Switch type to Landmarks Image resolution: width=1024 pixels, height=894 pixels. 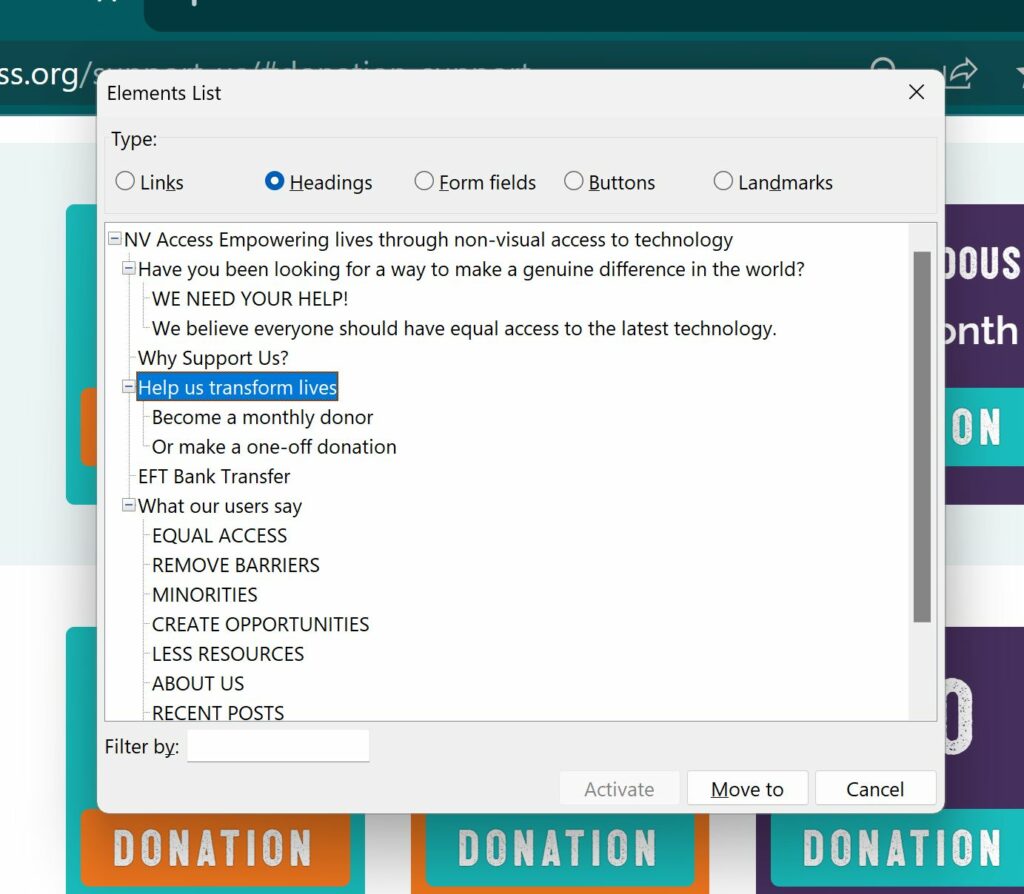coord(723,182)
